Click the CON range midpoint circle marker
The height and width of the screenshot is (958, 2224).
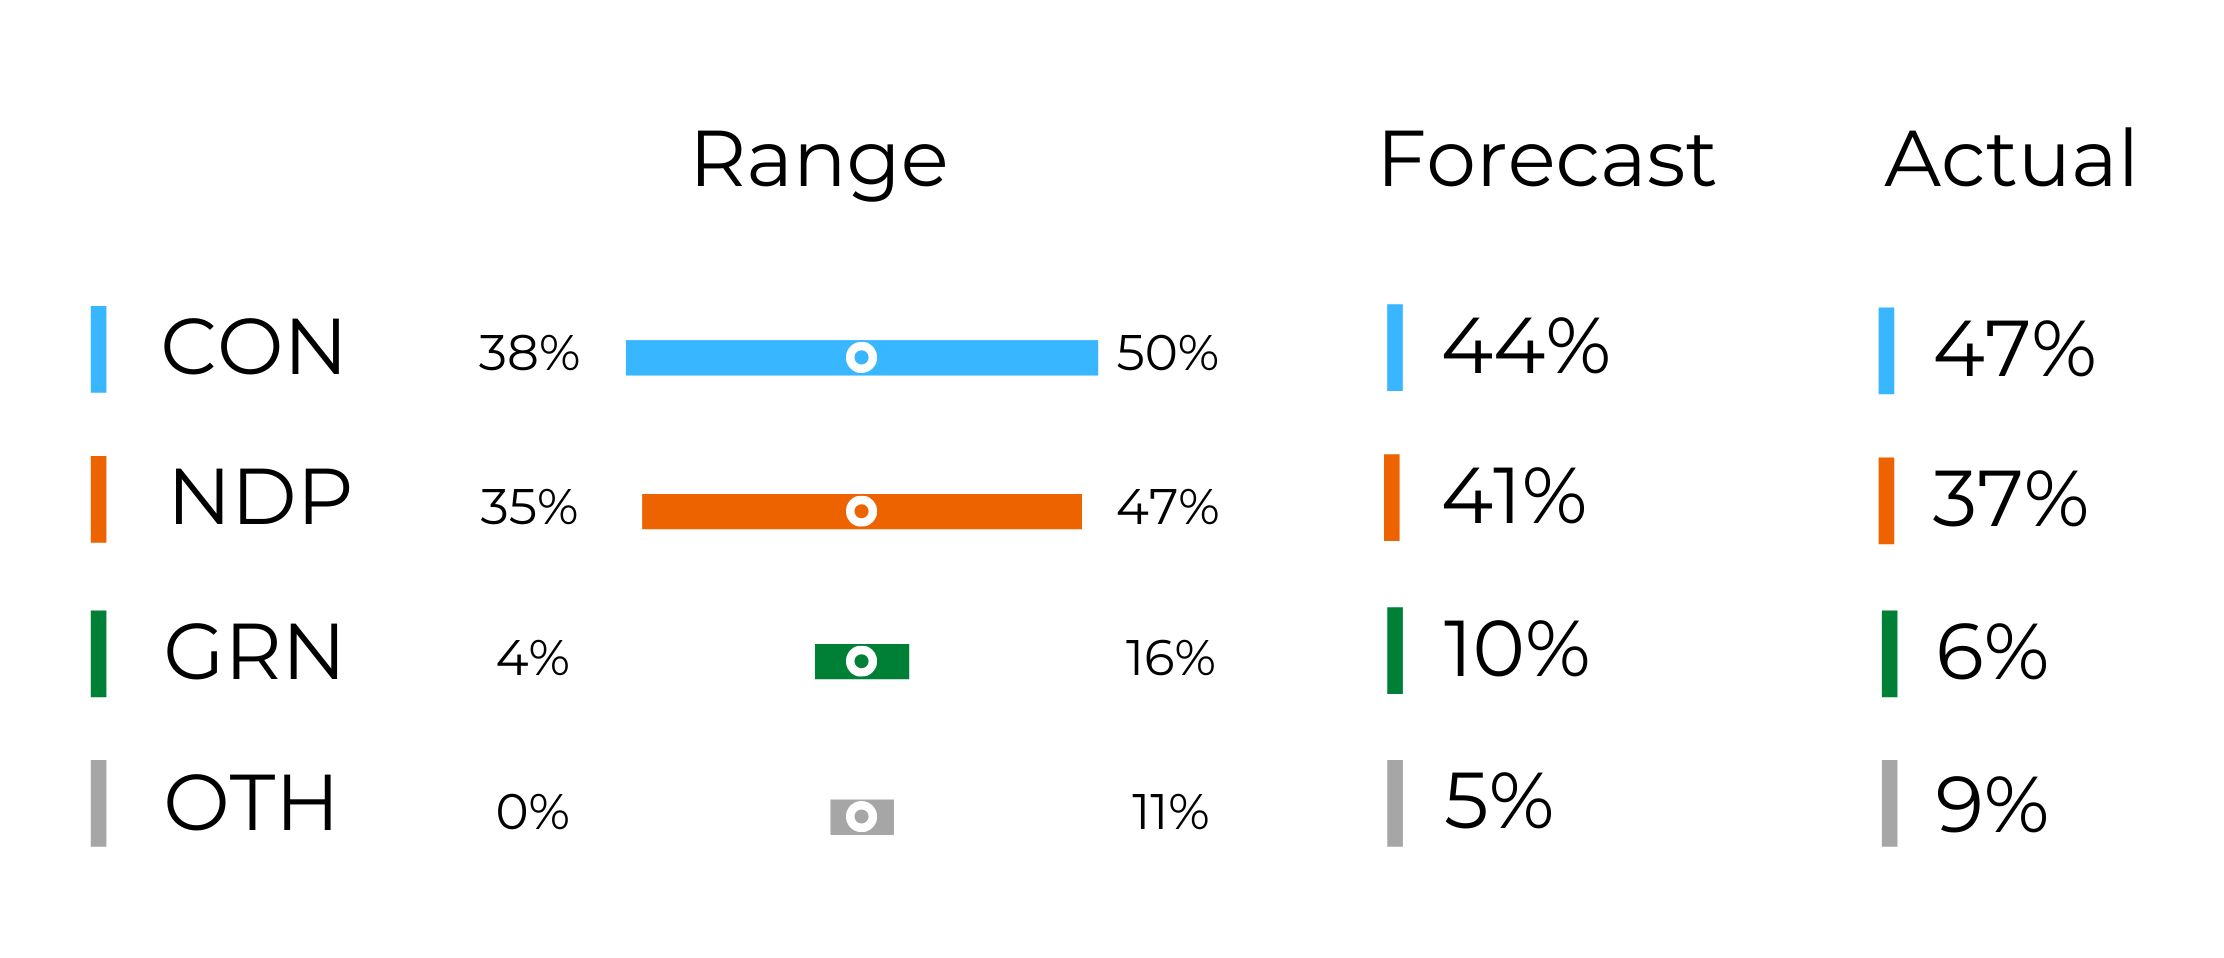[x=861, y=357]
